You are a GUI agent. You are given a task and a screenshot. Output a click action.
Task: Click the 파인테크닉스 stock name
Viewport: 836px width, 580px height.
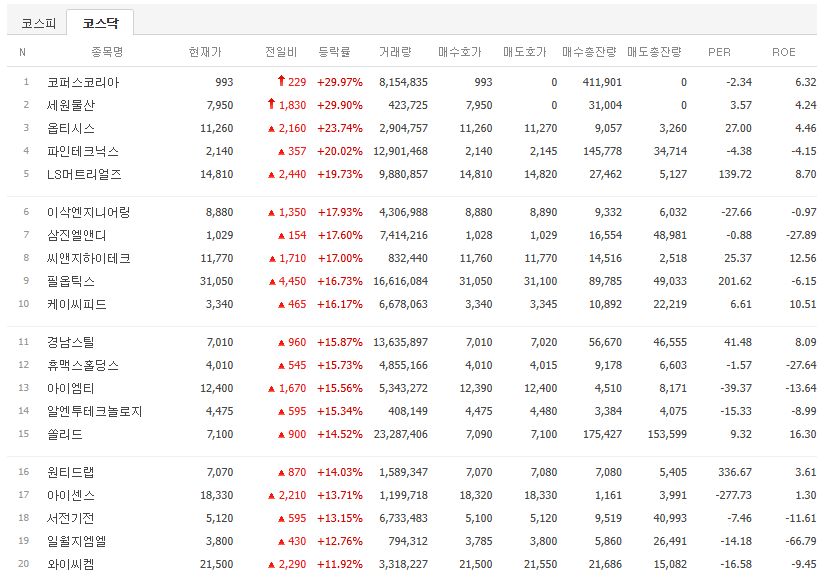click(x=83, y=151)
